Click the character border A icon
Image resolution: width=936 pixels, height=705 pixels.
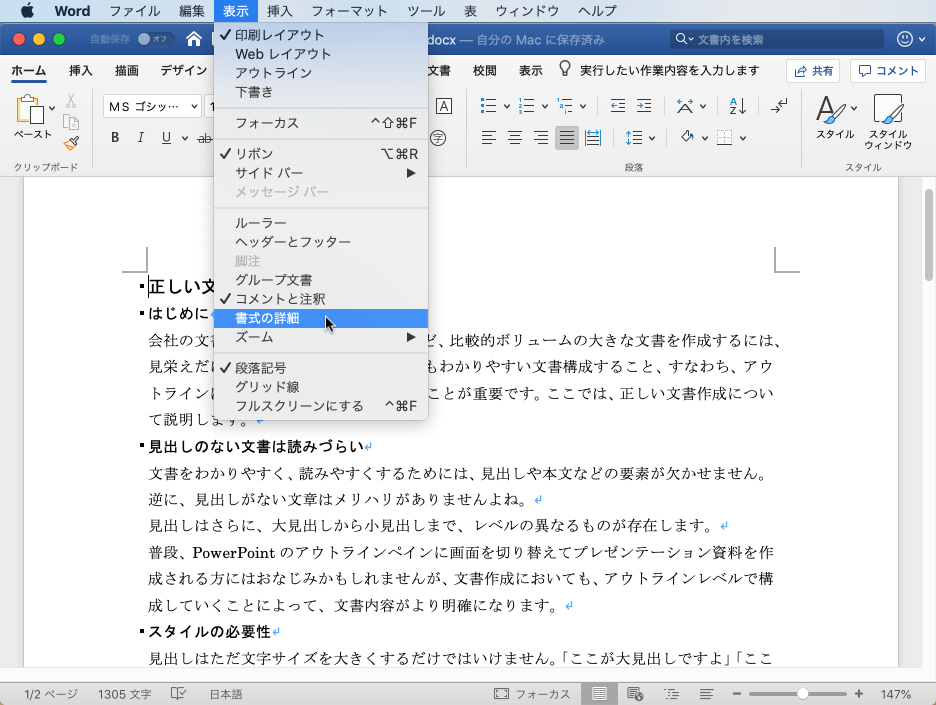444,106
